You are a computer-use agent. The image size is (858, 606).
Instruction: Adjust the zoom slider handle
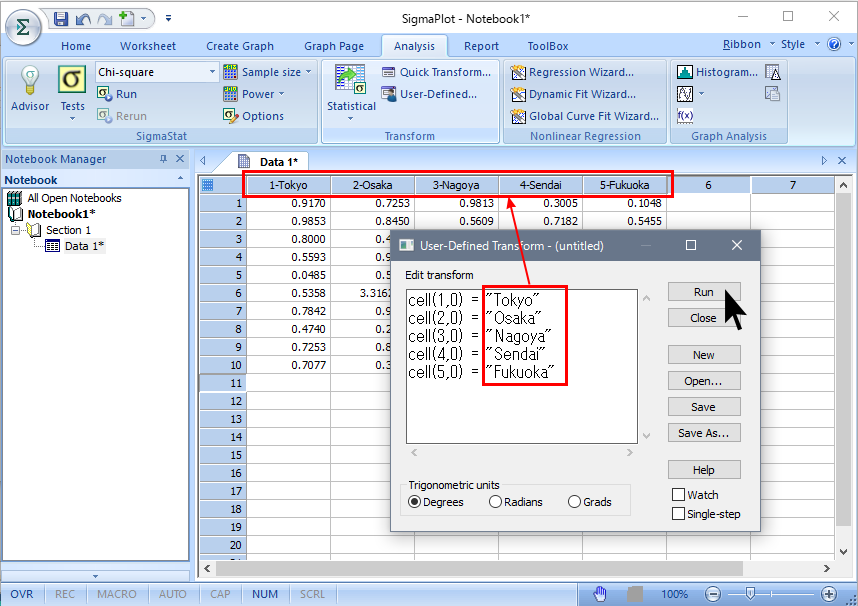click(x=750, y=594)
